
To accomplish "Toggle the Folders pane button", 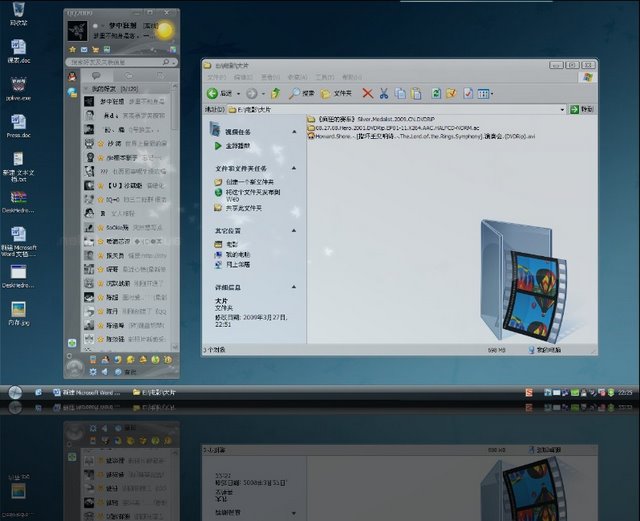I will click(336, 94).
